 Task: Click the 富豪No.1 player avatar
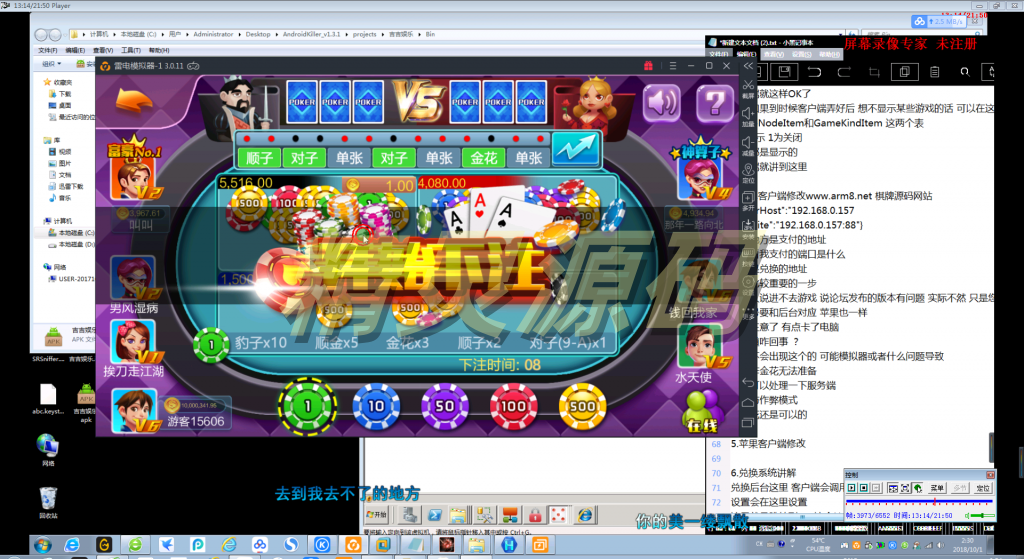click(x=134, y=176)
